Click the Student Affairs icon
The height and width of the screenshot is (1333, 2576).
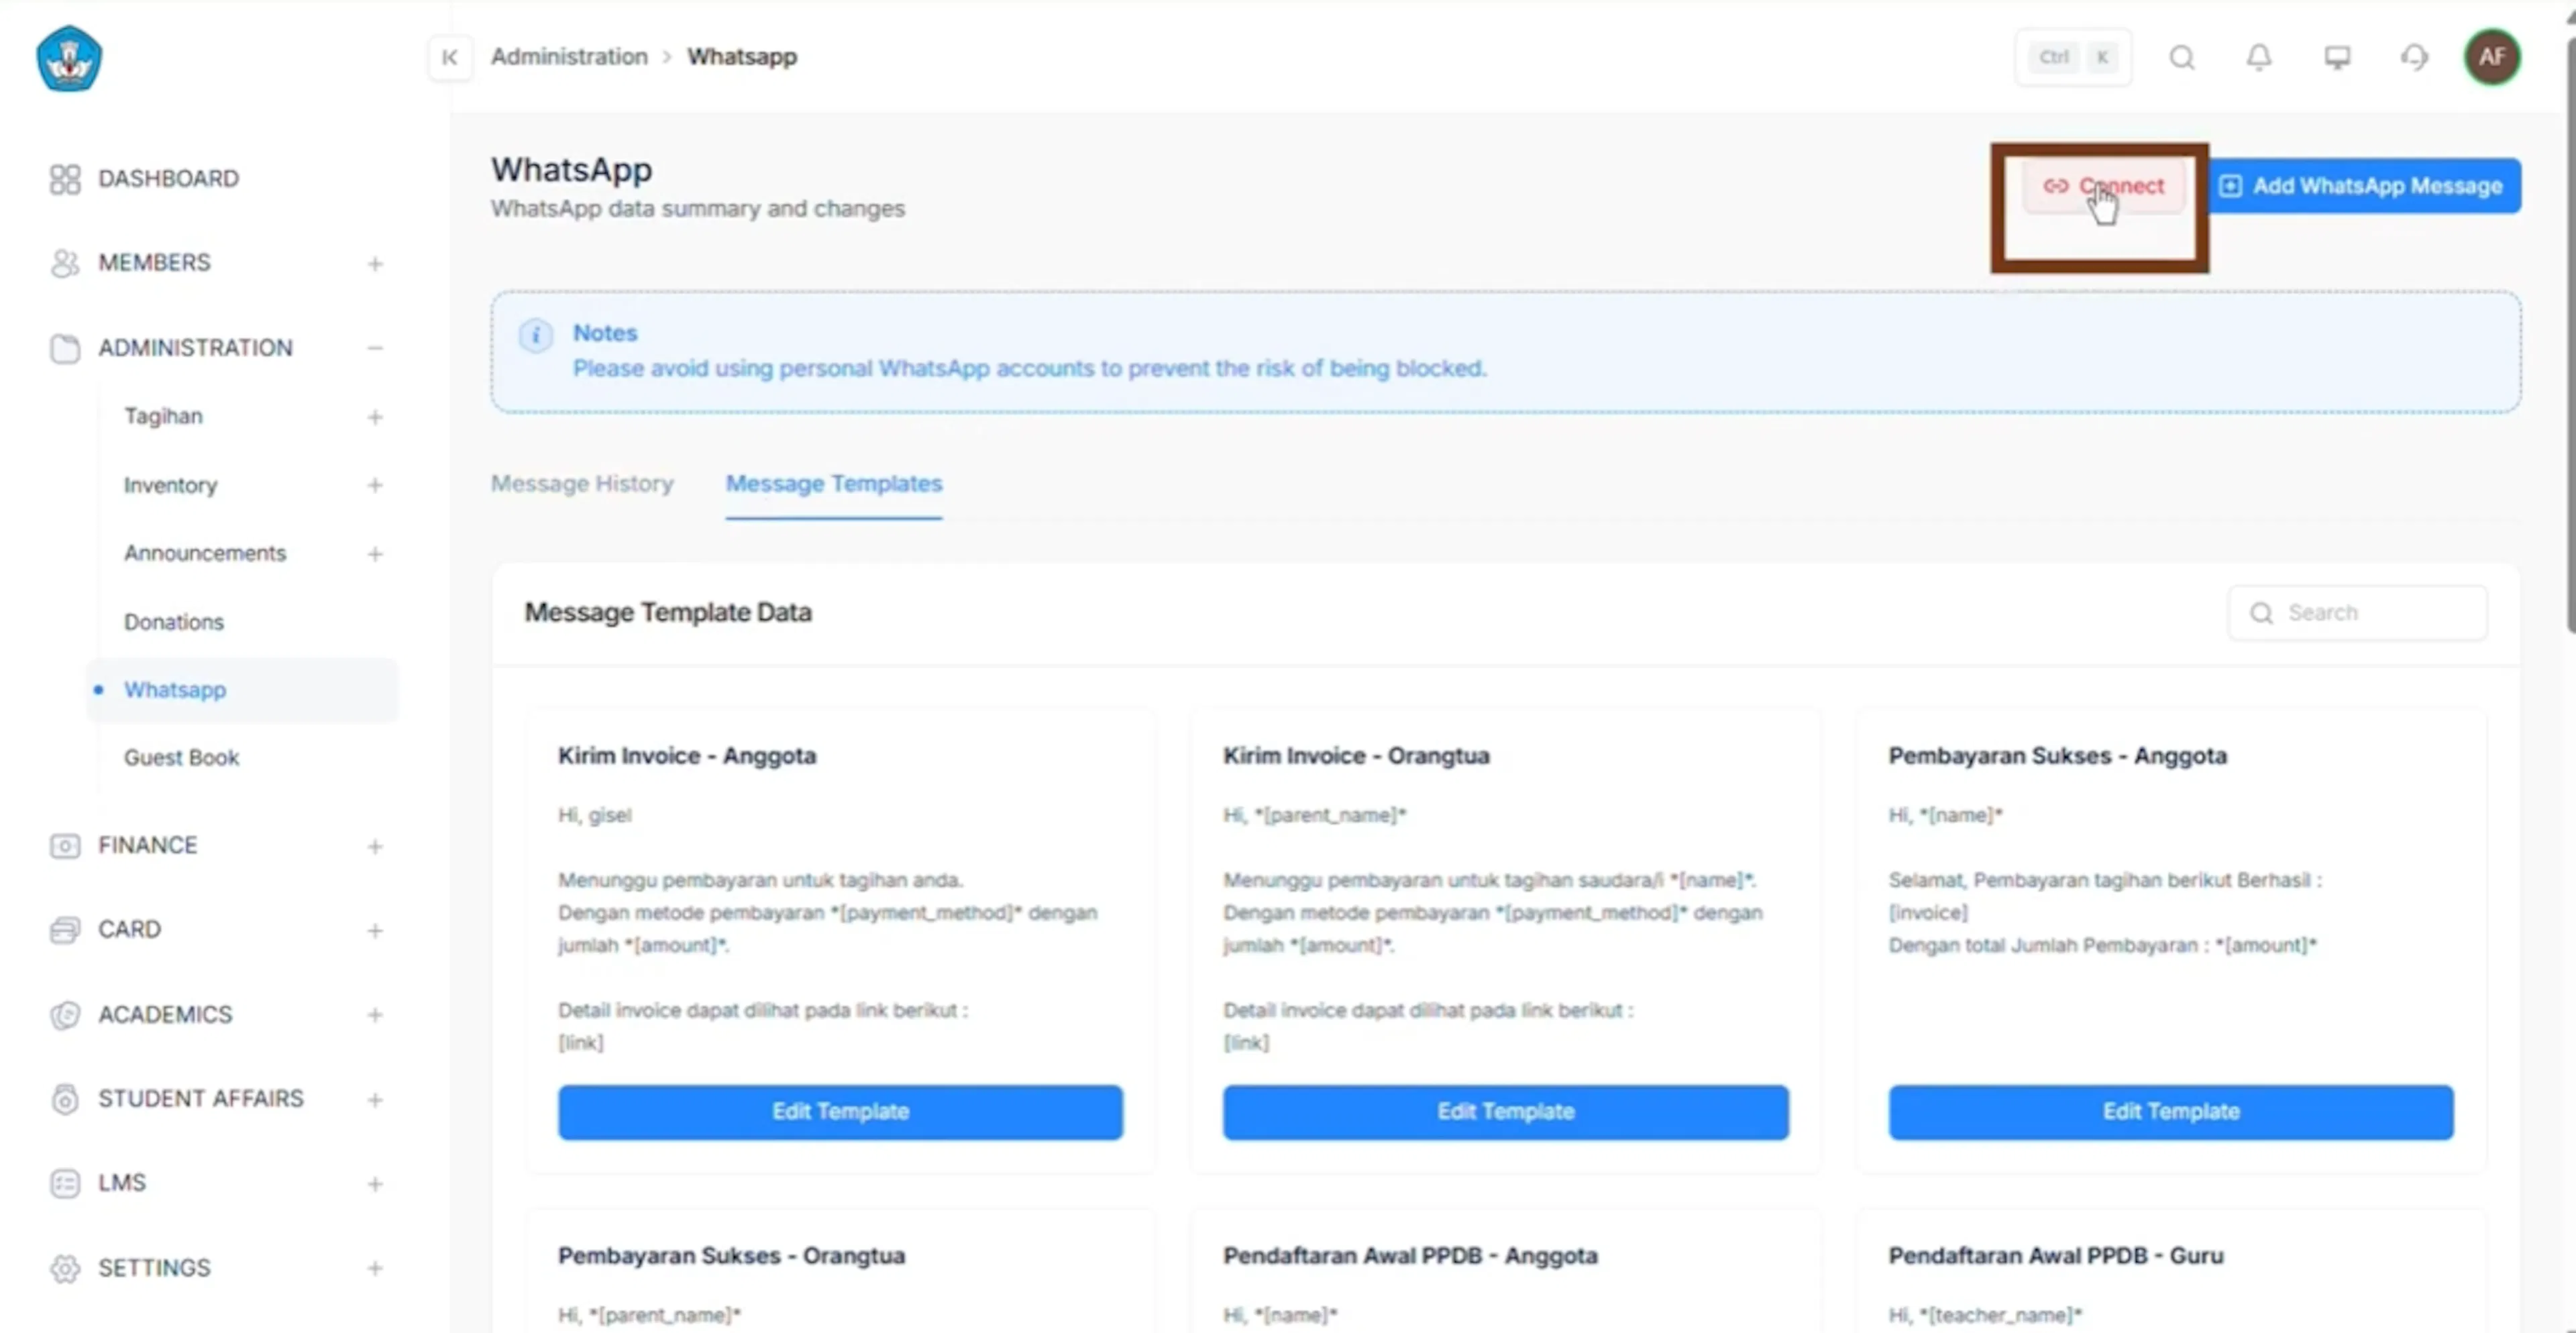click(x=65, y=1099)
